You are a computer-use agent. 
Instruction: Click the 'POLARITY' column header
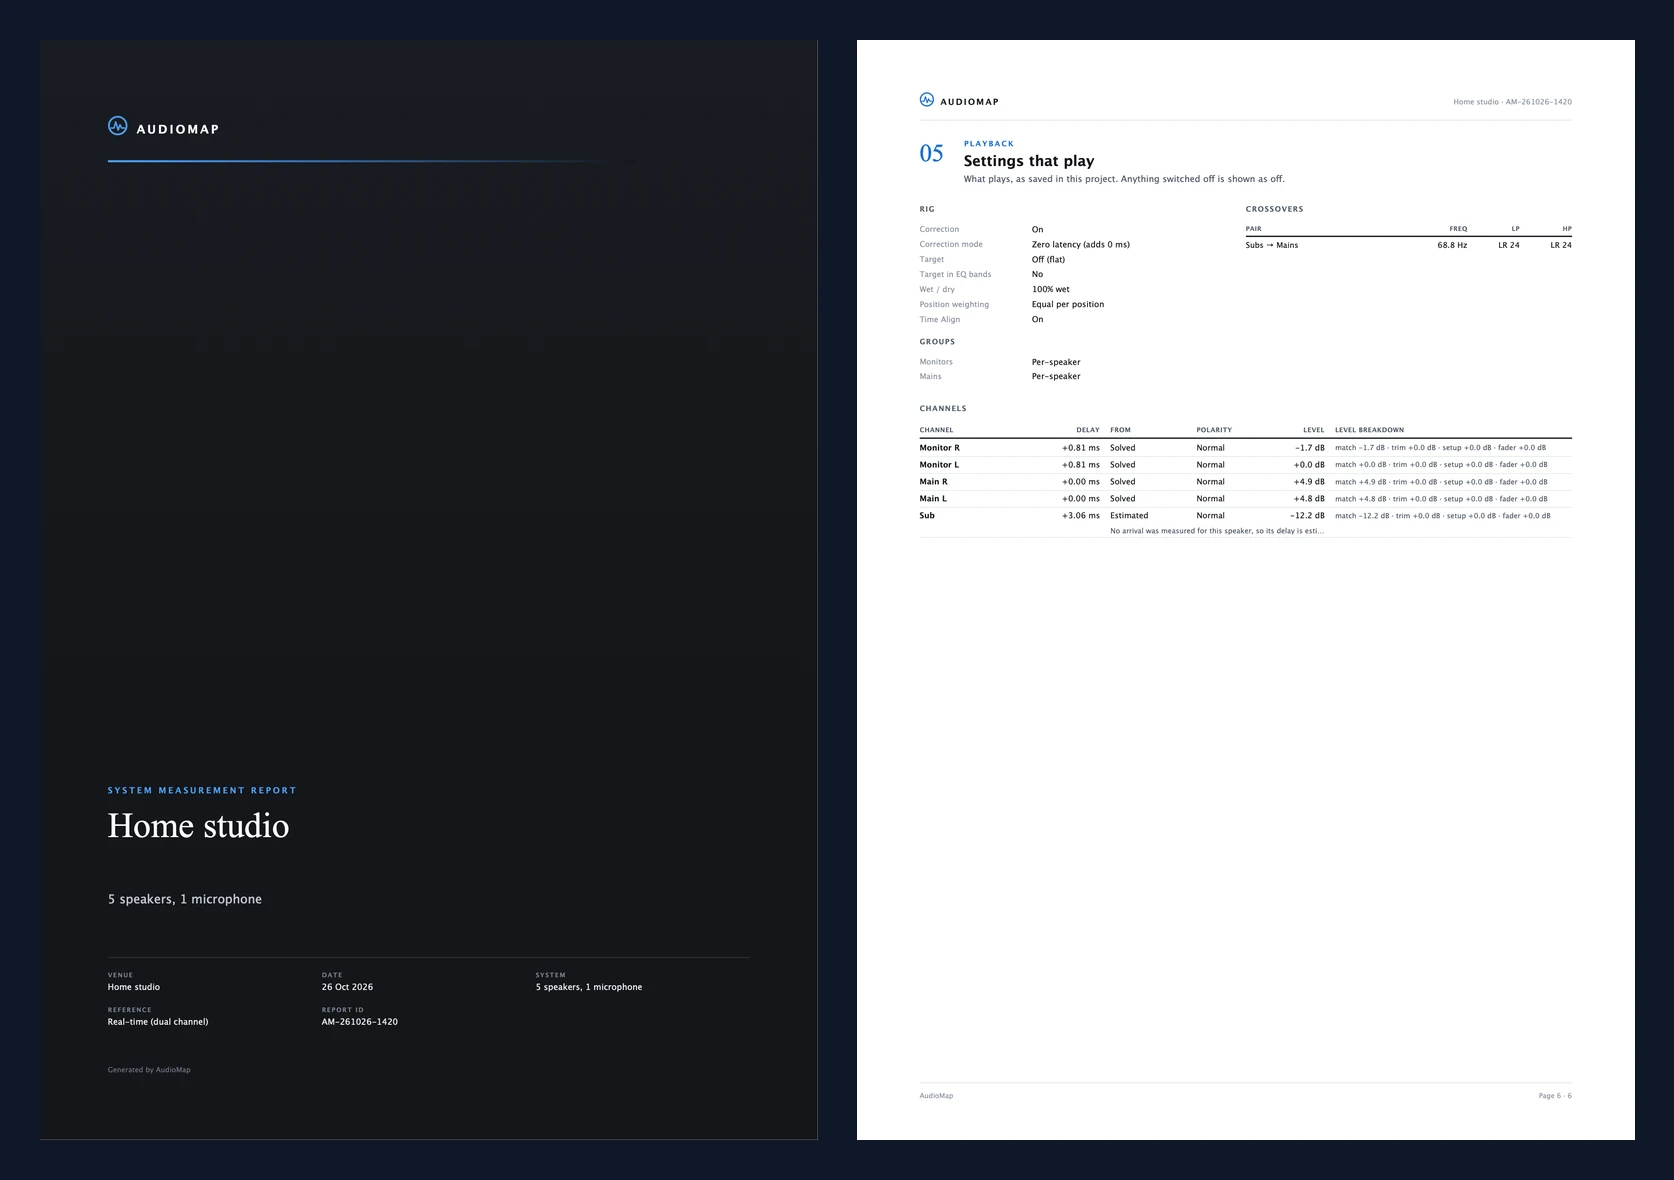pos(1214,430)
